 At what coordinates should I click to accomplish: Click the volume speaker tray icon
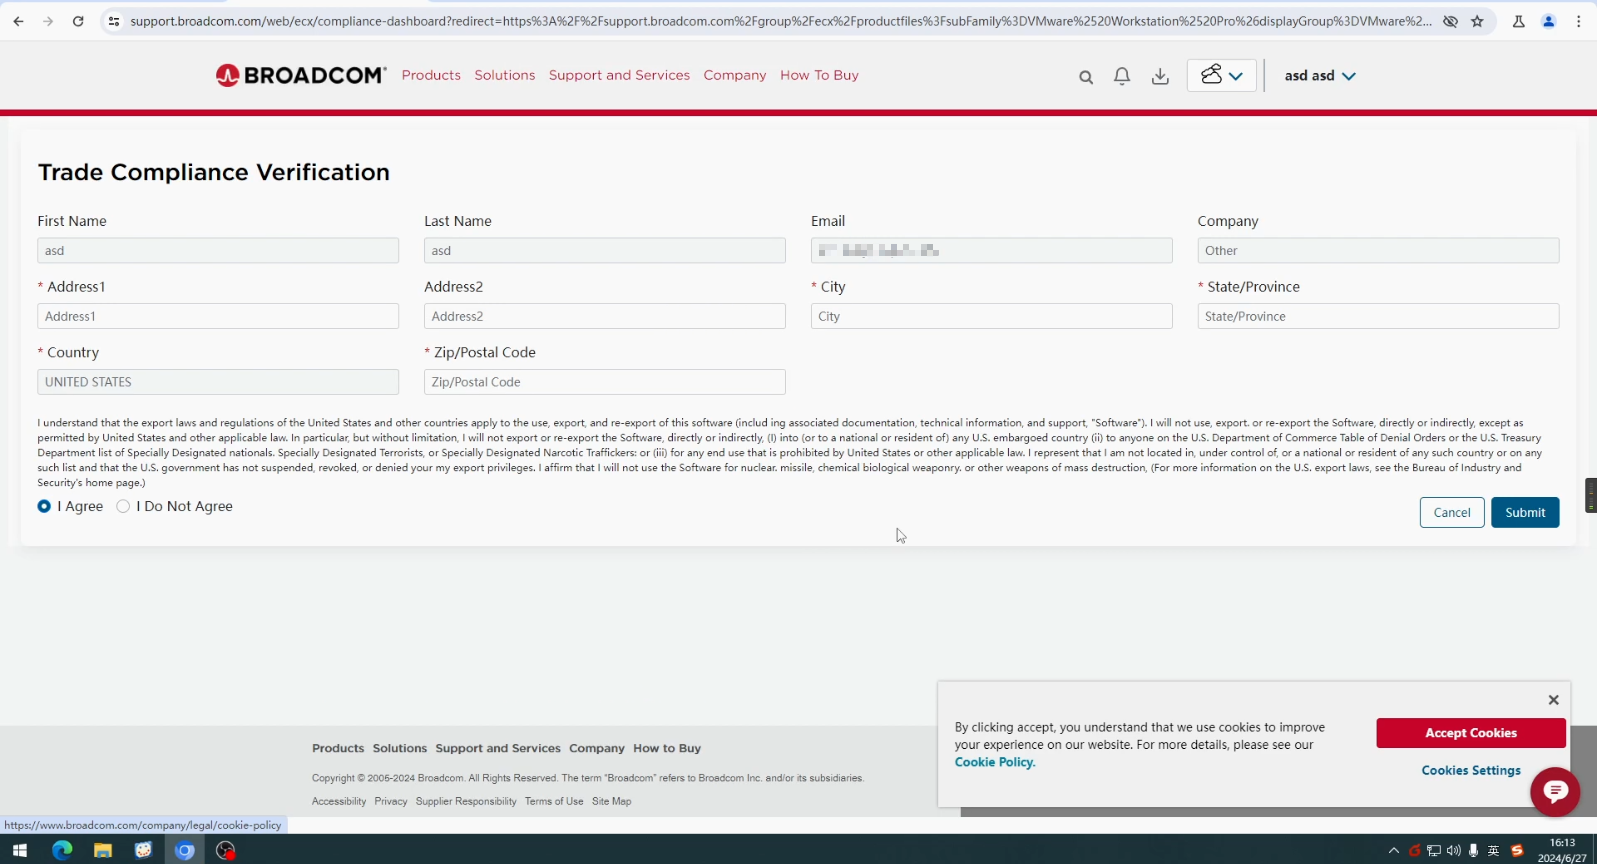click(1453, 851)
